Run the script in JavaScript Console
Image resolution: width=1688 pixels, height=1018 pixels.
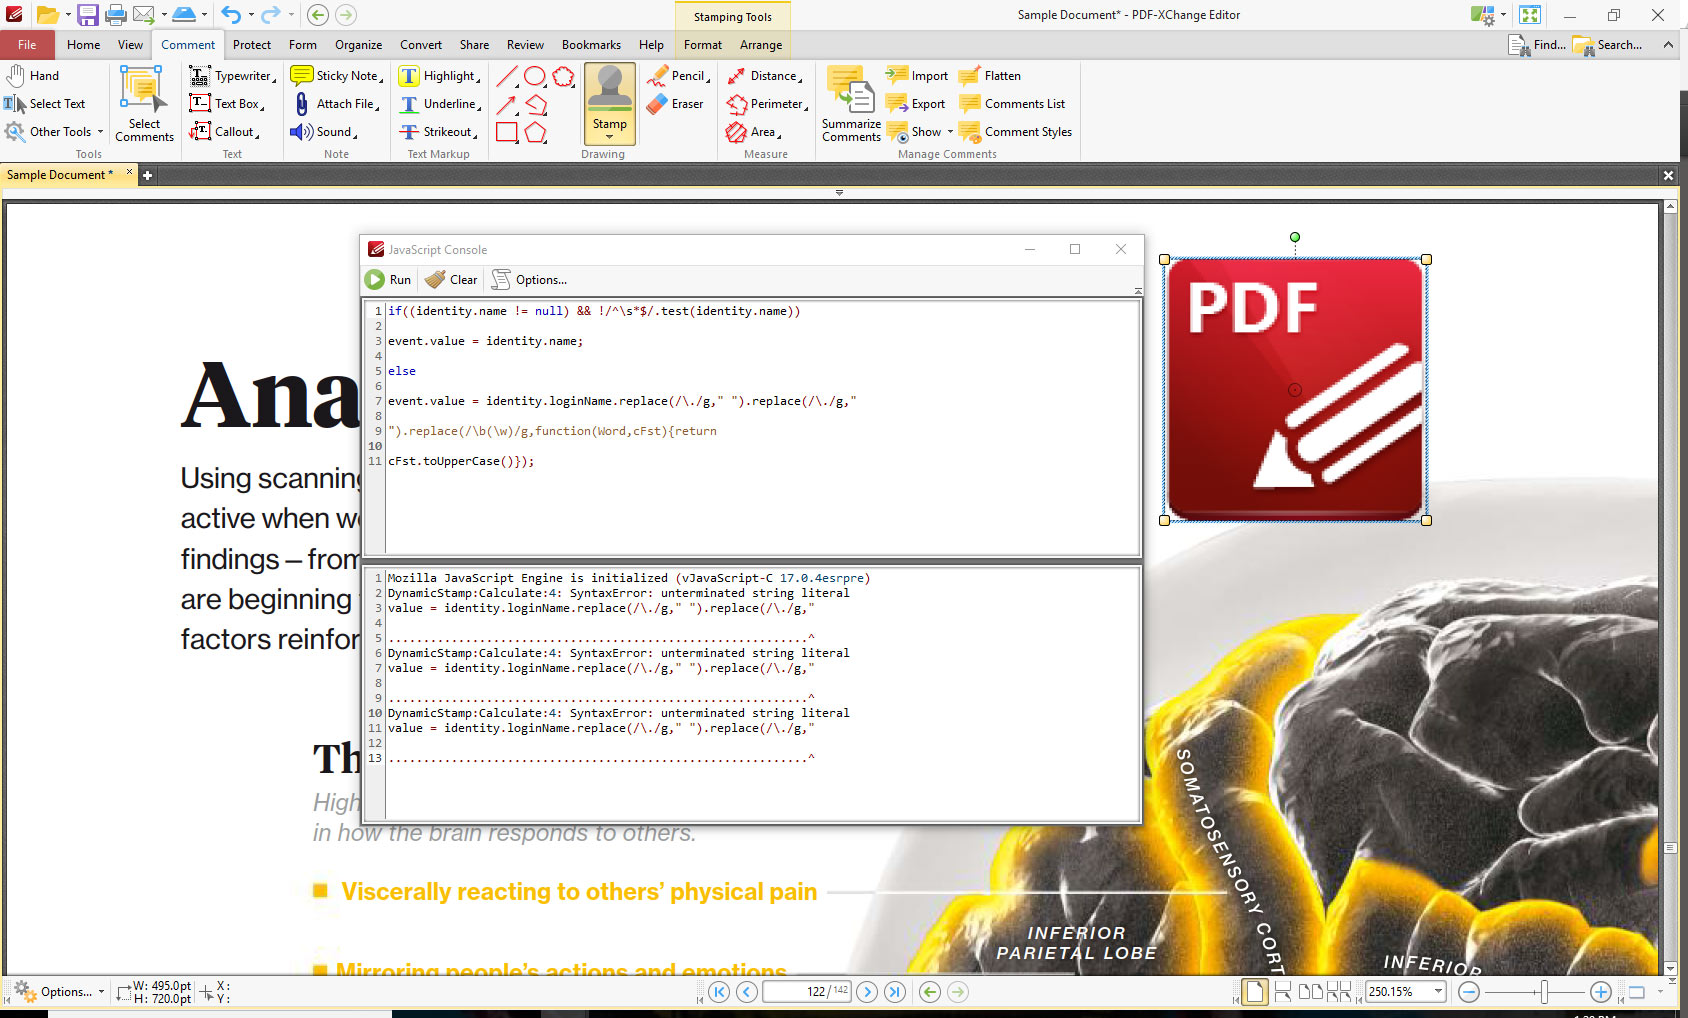coord(389,279)
